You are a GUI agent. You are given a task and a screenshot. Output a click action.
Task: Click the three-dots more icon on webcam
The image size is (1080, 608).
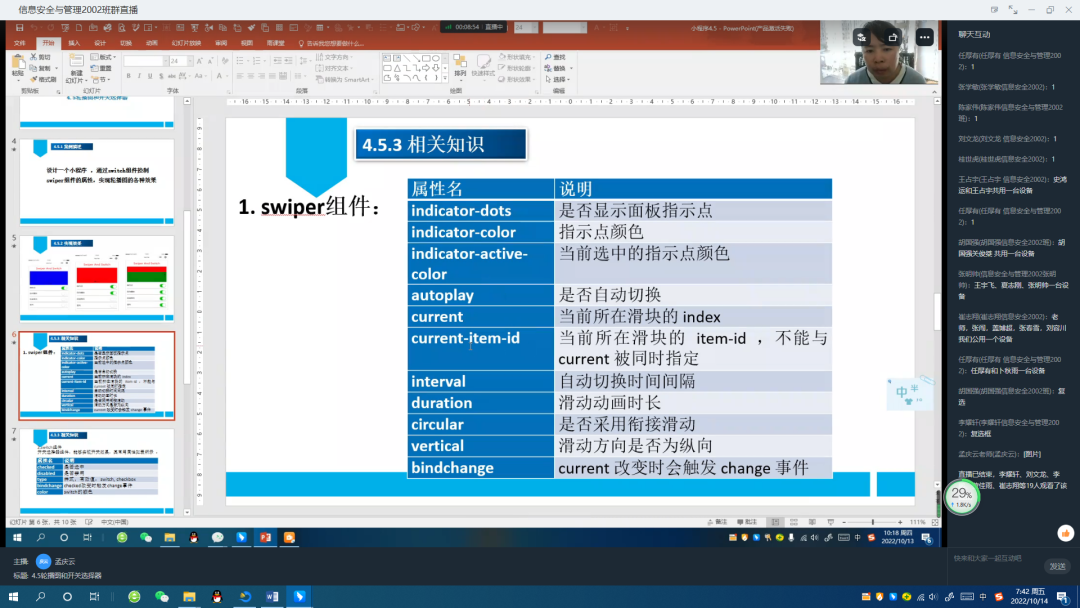pyautogui.click(x=924, y=37)
